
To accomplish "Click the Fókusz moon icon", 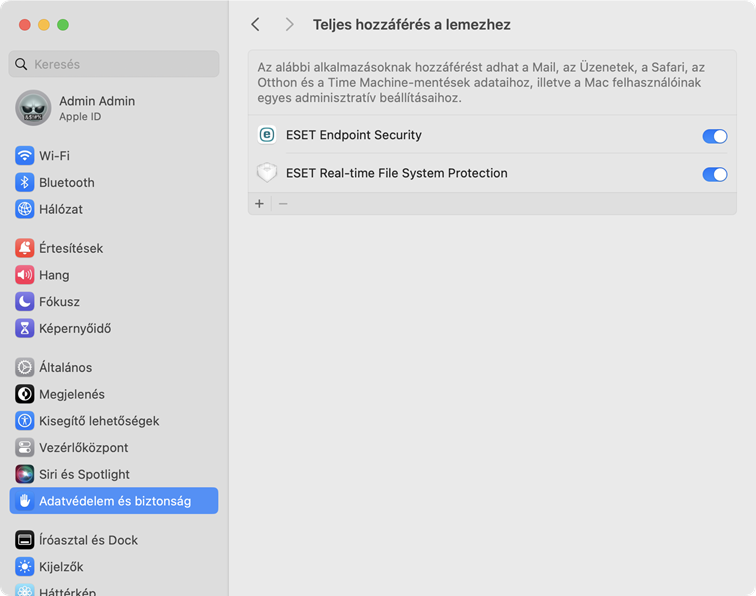I will click(x=25, y=301).
